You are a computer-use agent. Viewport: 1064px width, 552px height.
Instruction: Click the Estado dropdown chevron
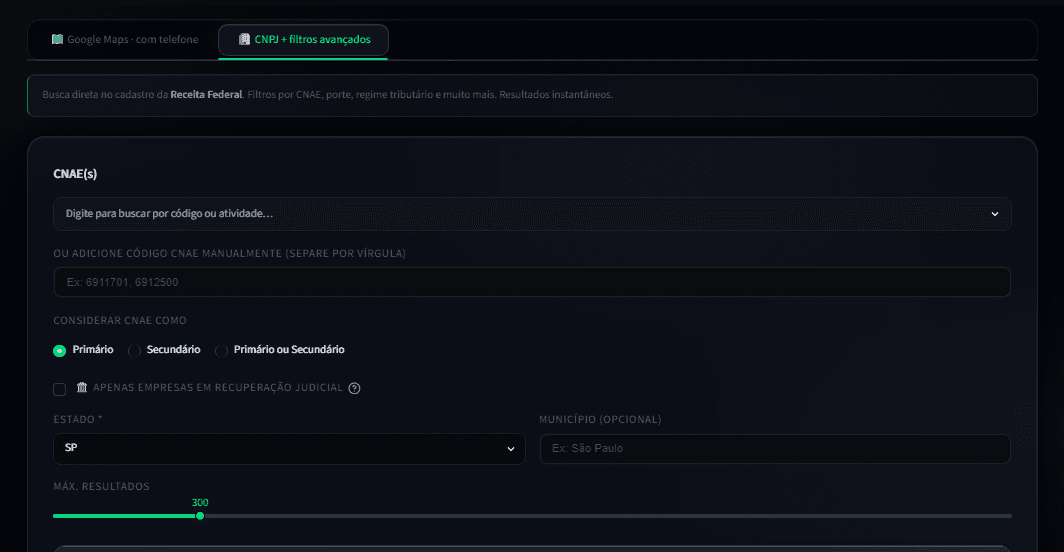(510, 449)
